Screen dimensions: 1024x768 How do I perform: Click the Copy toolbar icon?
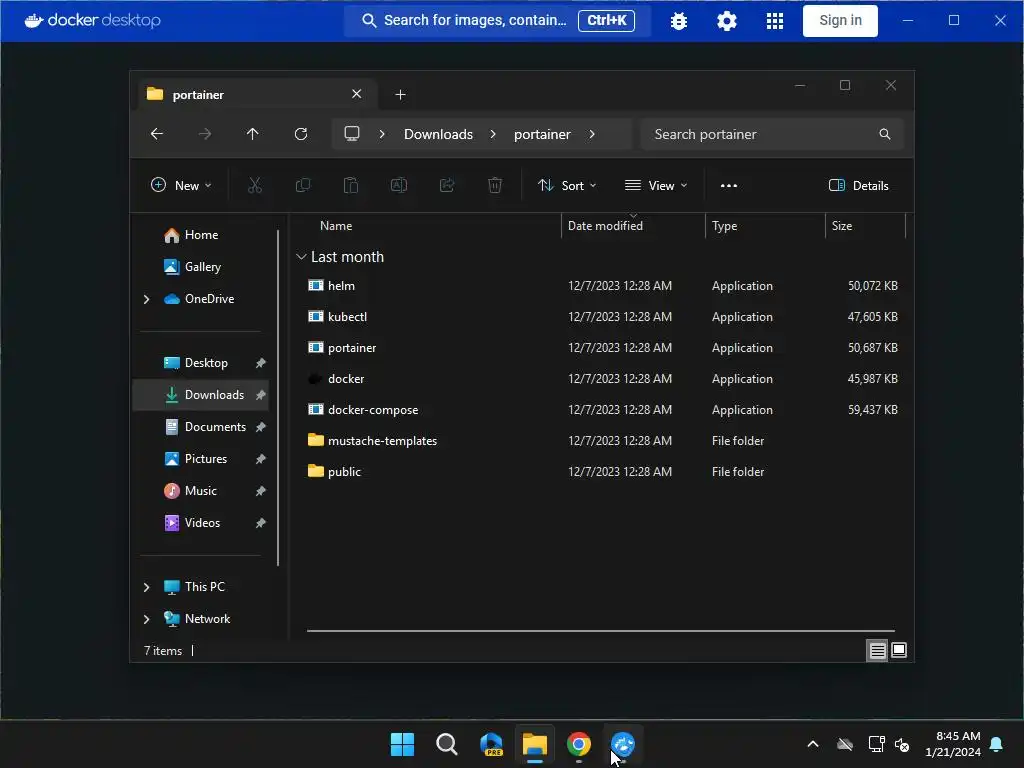click(x=302, y=185)
